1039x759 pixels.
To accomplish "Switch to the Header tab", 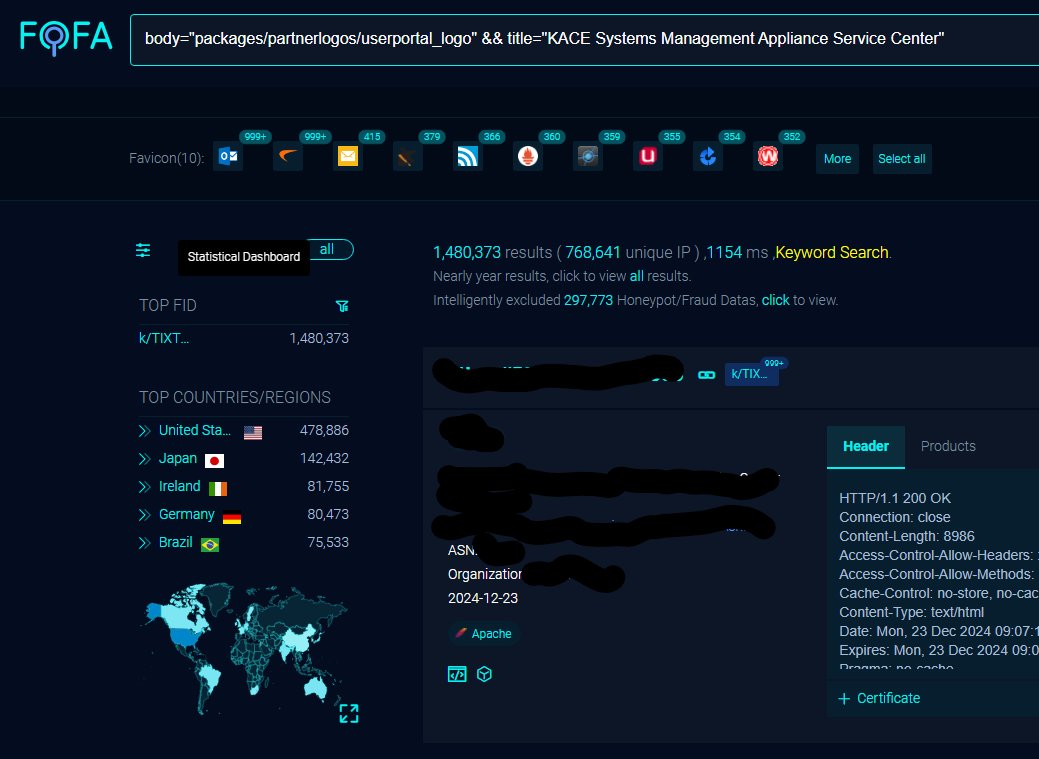I will tap(865, 447).
